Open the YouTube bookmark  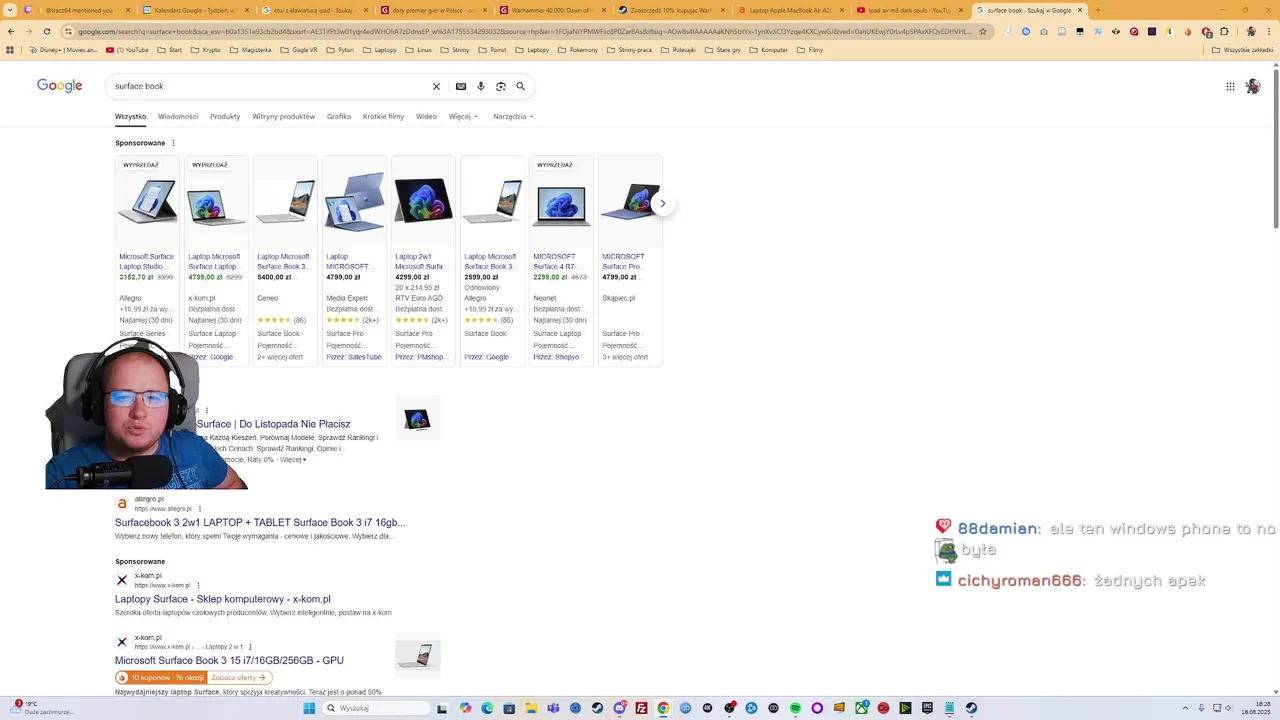[x=127, y=49]
